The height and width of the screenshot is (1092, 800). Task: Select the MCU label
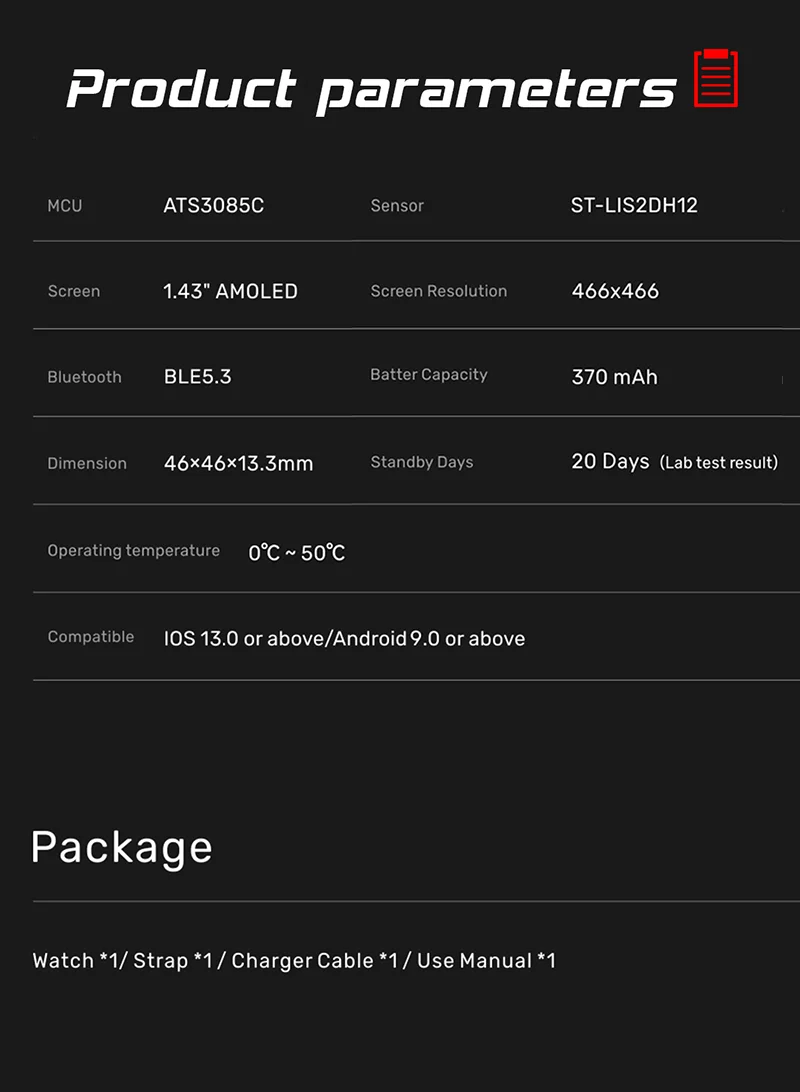65,206
